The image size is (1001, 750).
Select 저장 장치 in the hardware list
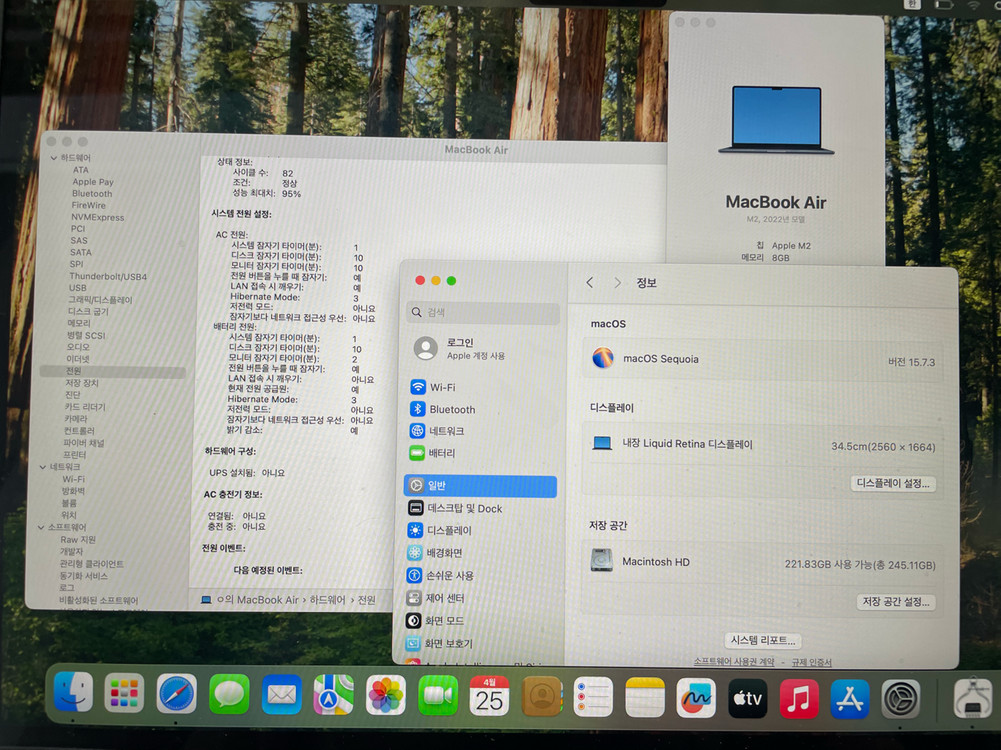point(82,383)
